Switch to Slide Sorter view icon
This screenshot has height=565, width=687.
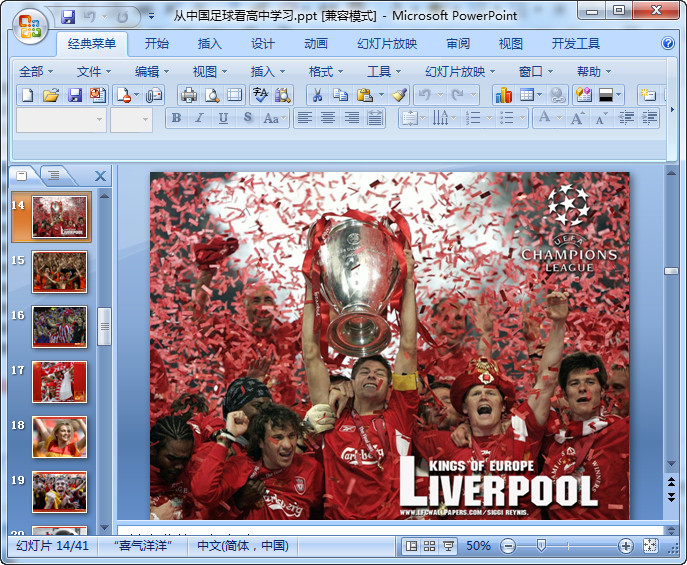[429, 546]
